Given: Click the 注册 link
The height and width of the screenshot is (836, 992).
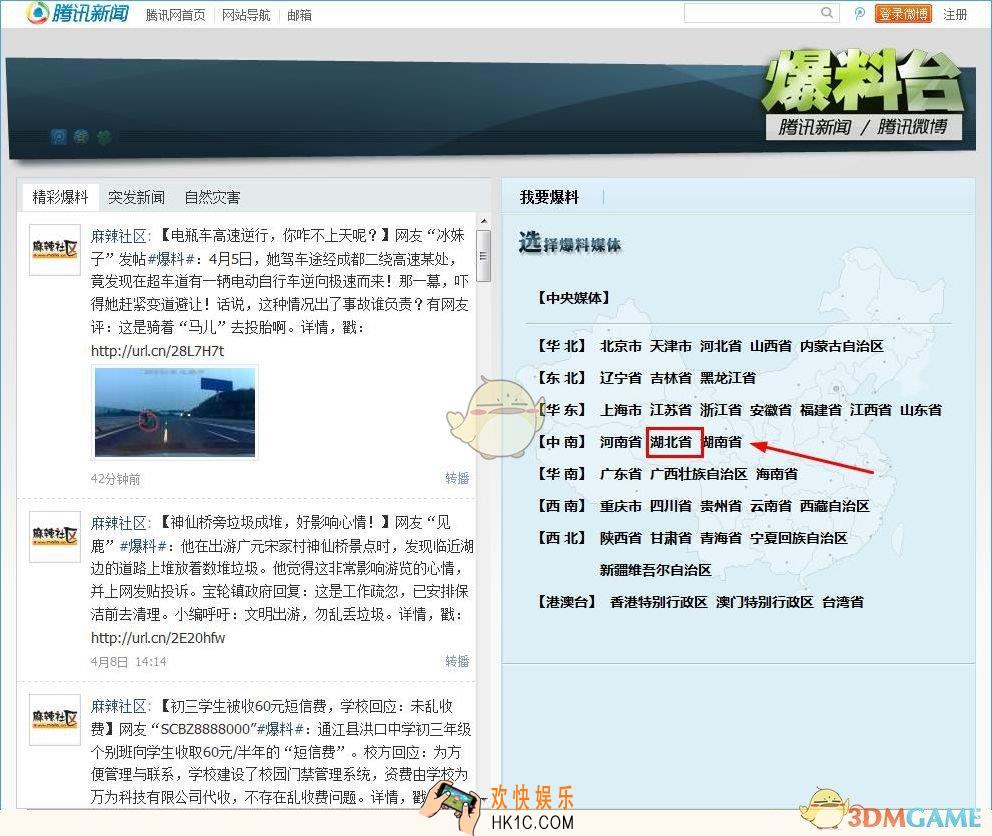Looking at the screenshot, I should (x=955, y=14).
